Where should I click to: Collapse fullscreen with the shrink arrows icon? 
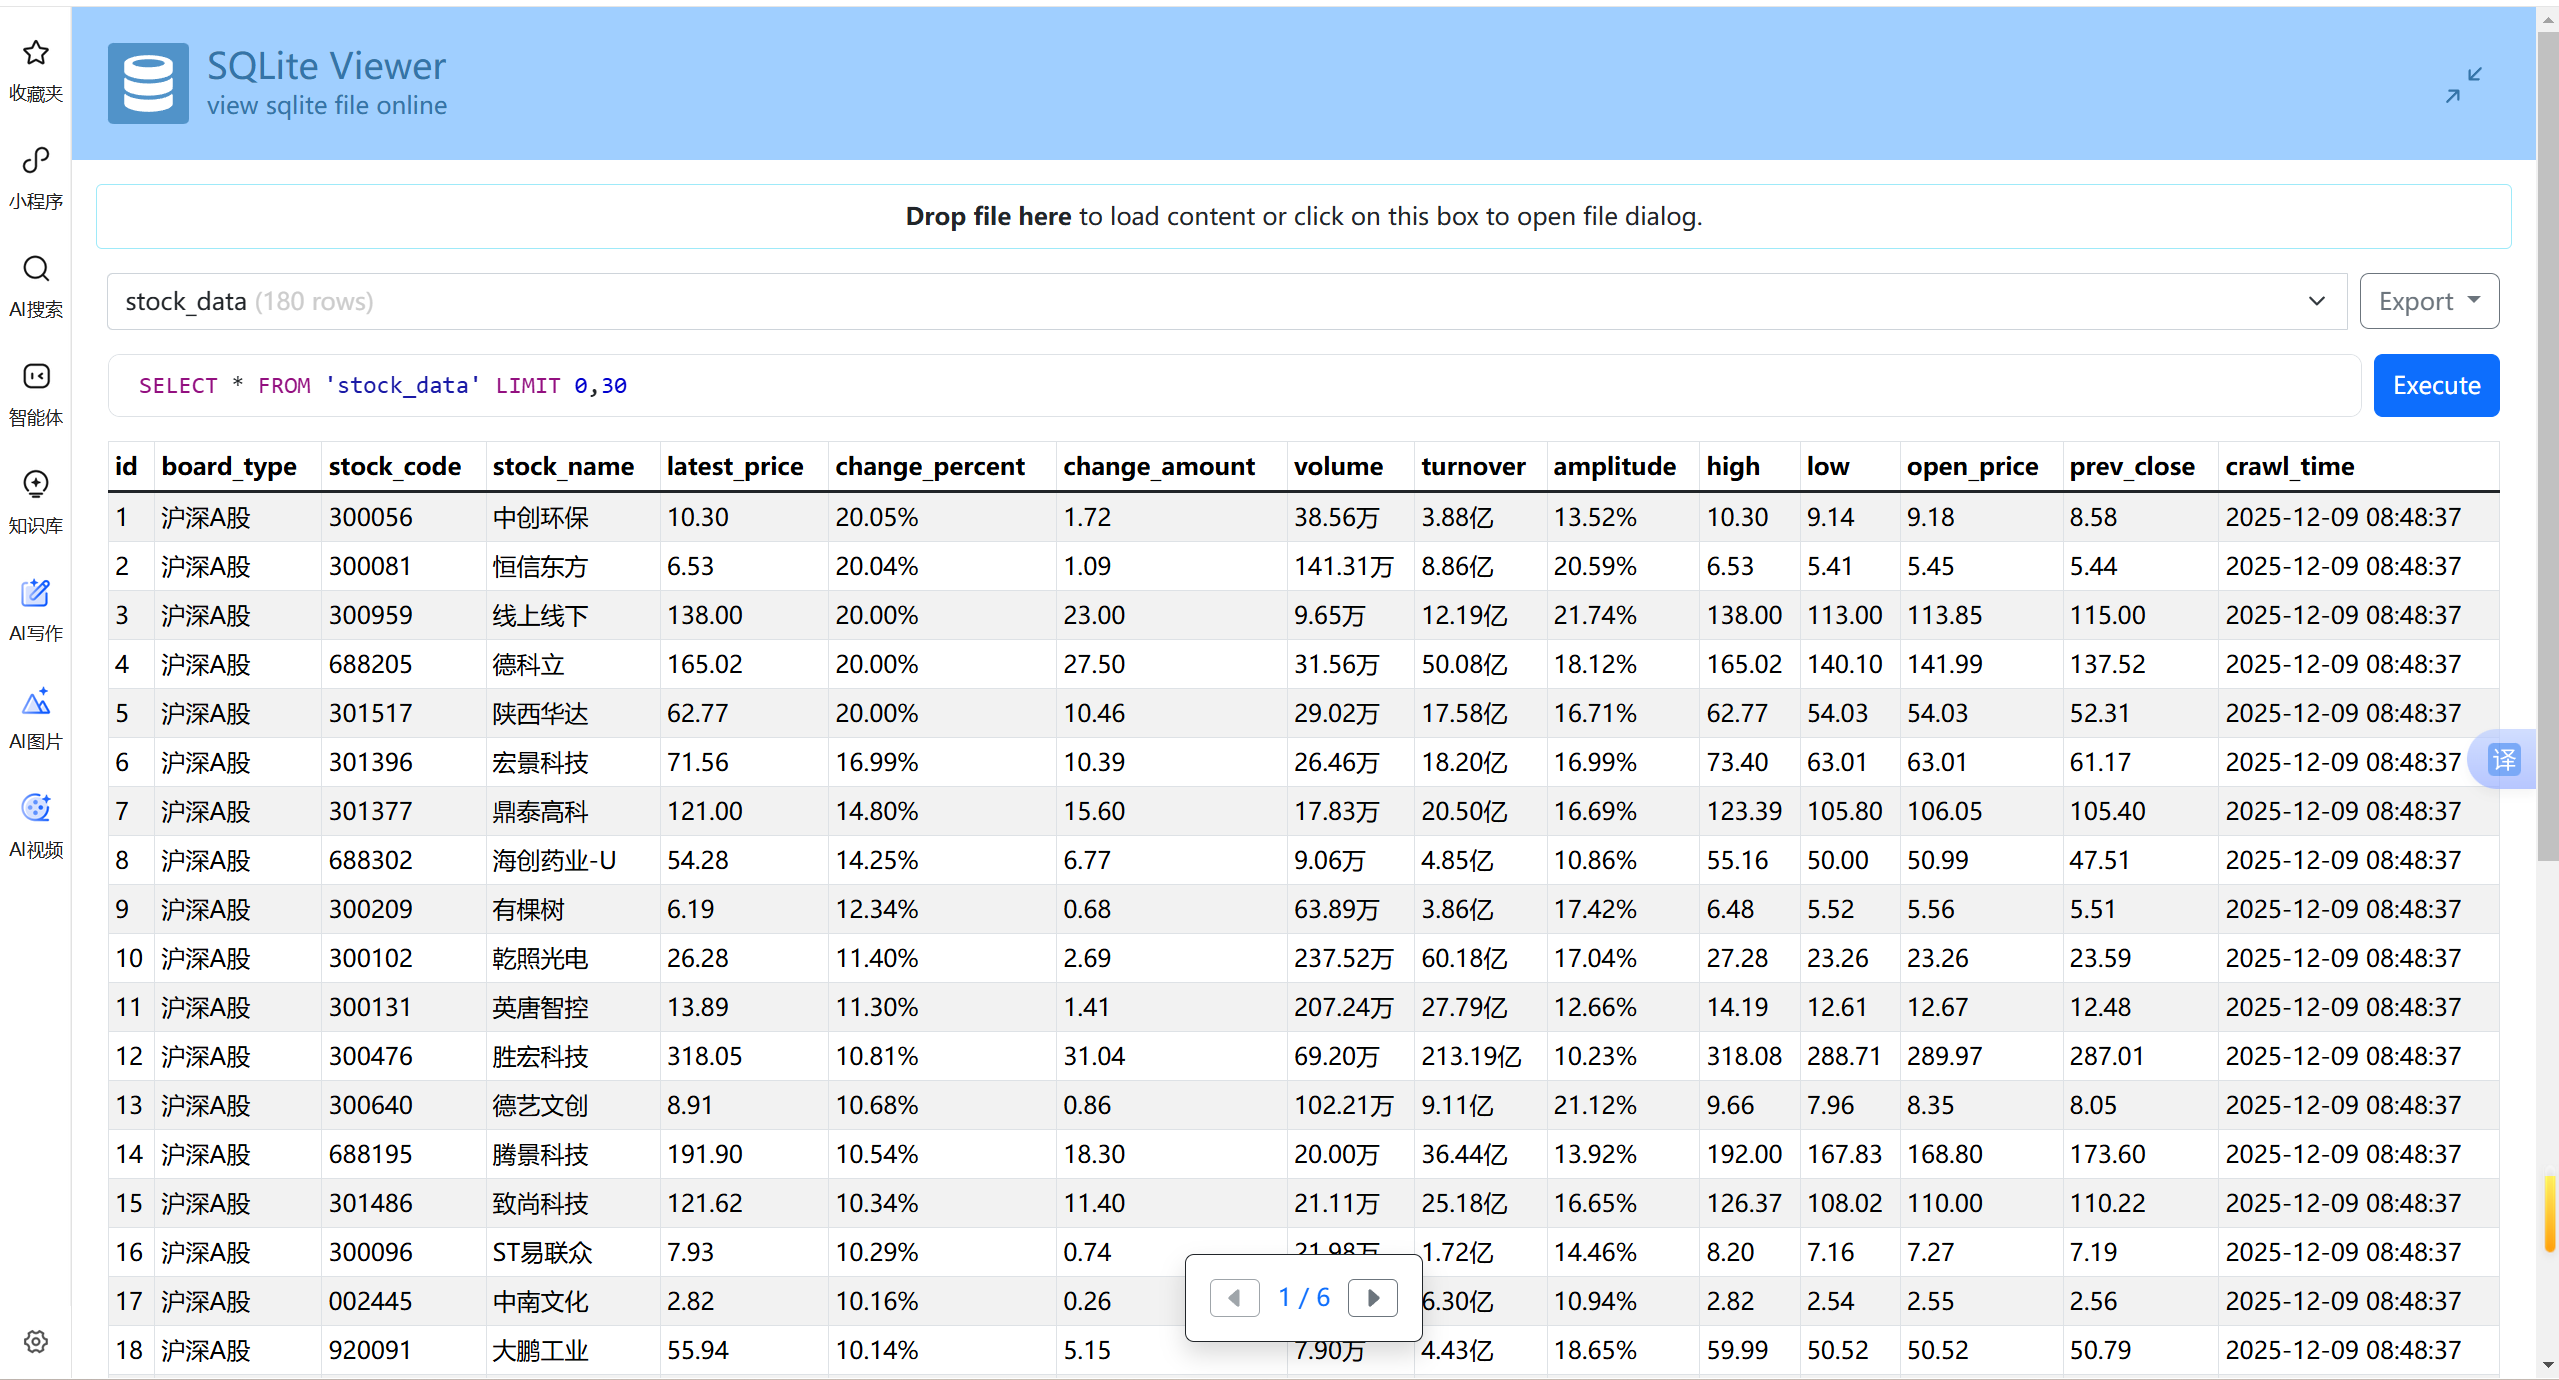coord(2464,85)
